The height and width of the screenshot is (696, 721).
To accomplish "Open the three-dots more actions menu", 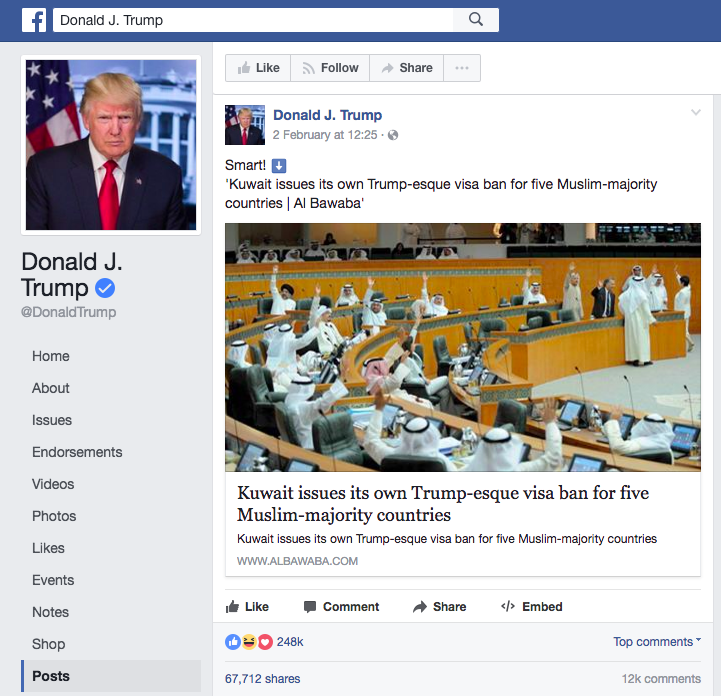I will 462,68.
